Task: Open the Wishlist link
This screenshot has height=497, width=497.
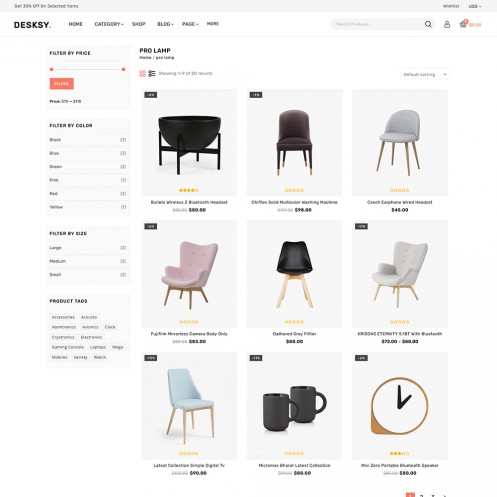Action: (x=451, y=6)
